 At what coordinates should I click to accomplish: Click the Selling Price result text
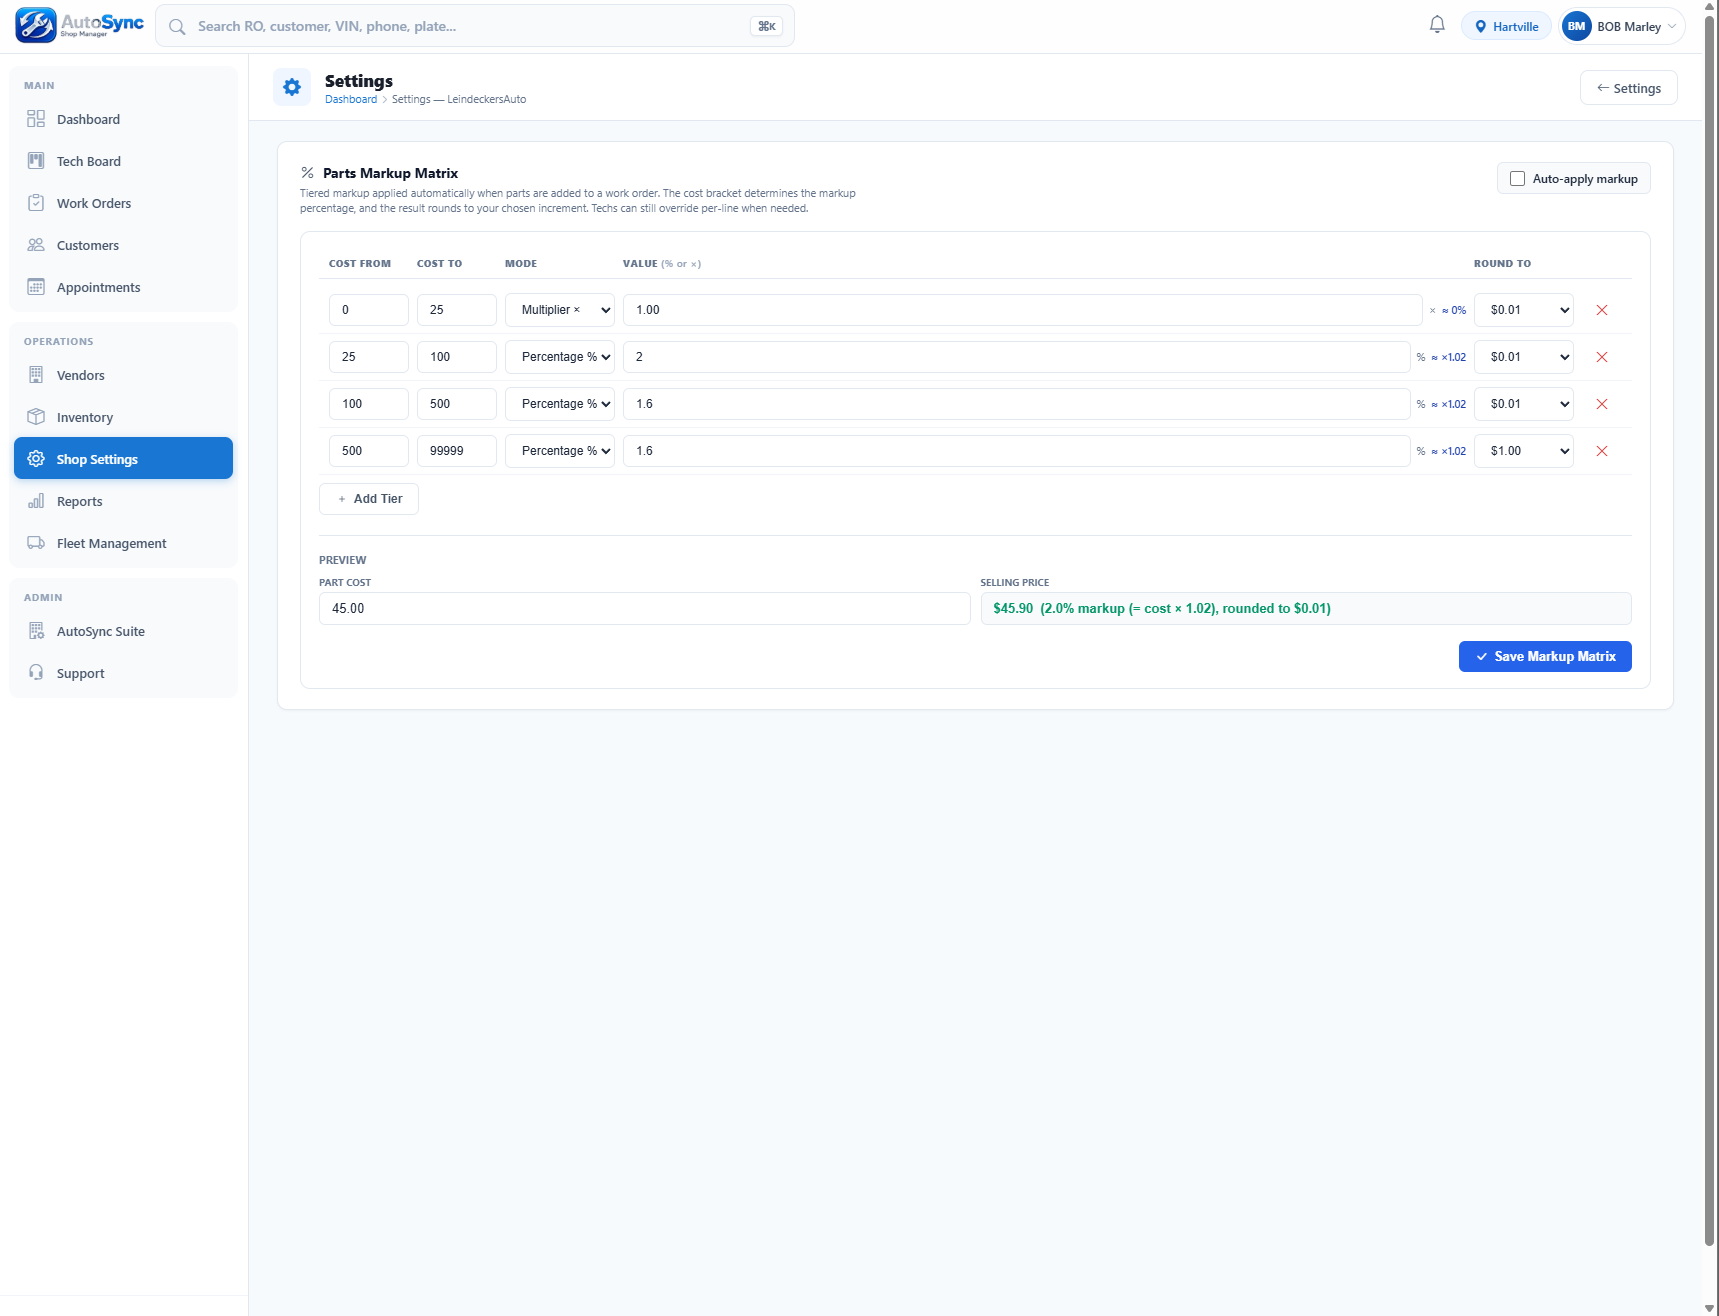(1162, 609)
